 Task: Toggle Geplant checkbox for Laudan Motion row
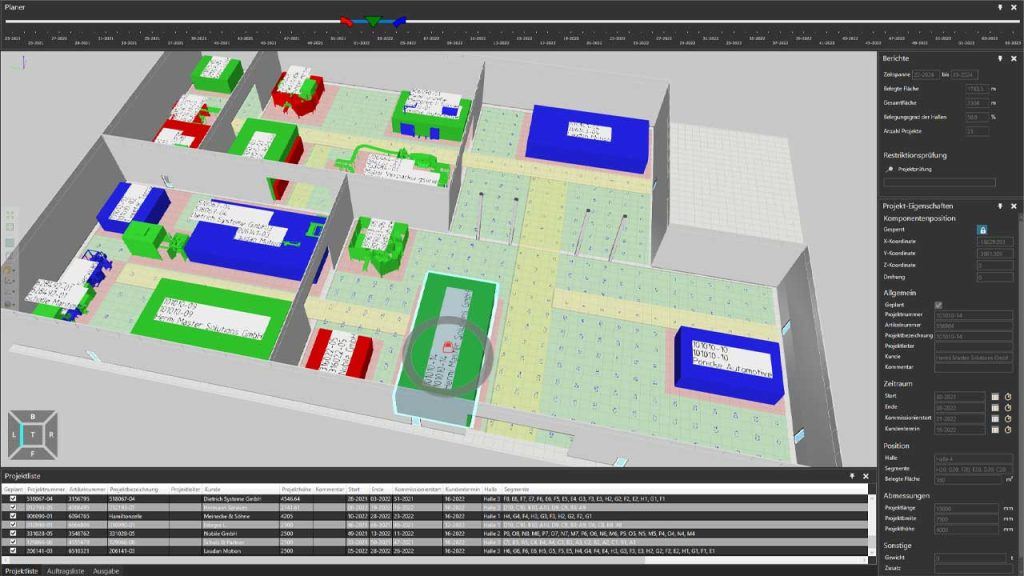pyautogui.click(x=13, y=550)
